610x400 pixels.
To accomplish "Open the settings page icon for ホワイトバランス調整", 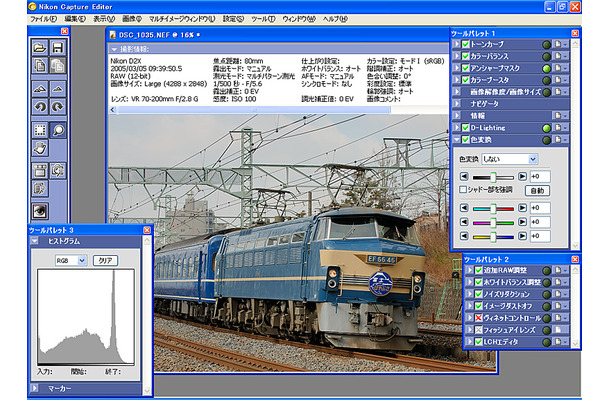I will point(559,282).
